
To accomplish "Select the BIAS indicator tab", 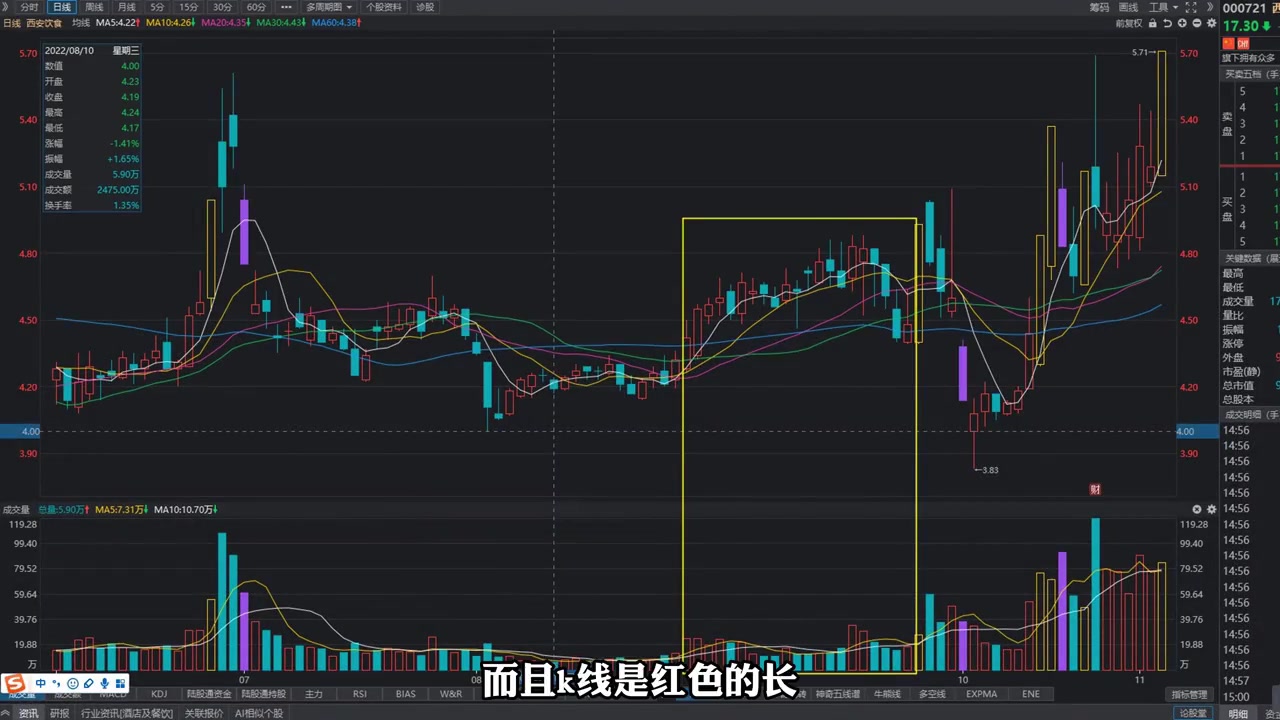I will click(405, 693).
